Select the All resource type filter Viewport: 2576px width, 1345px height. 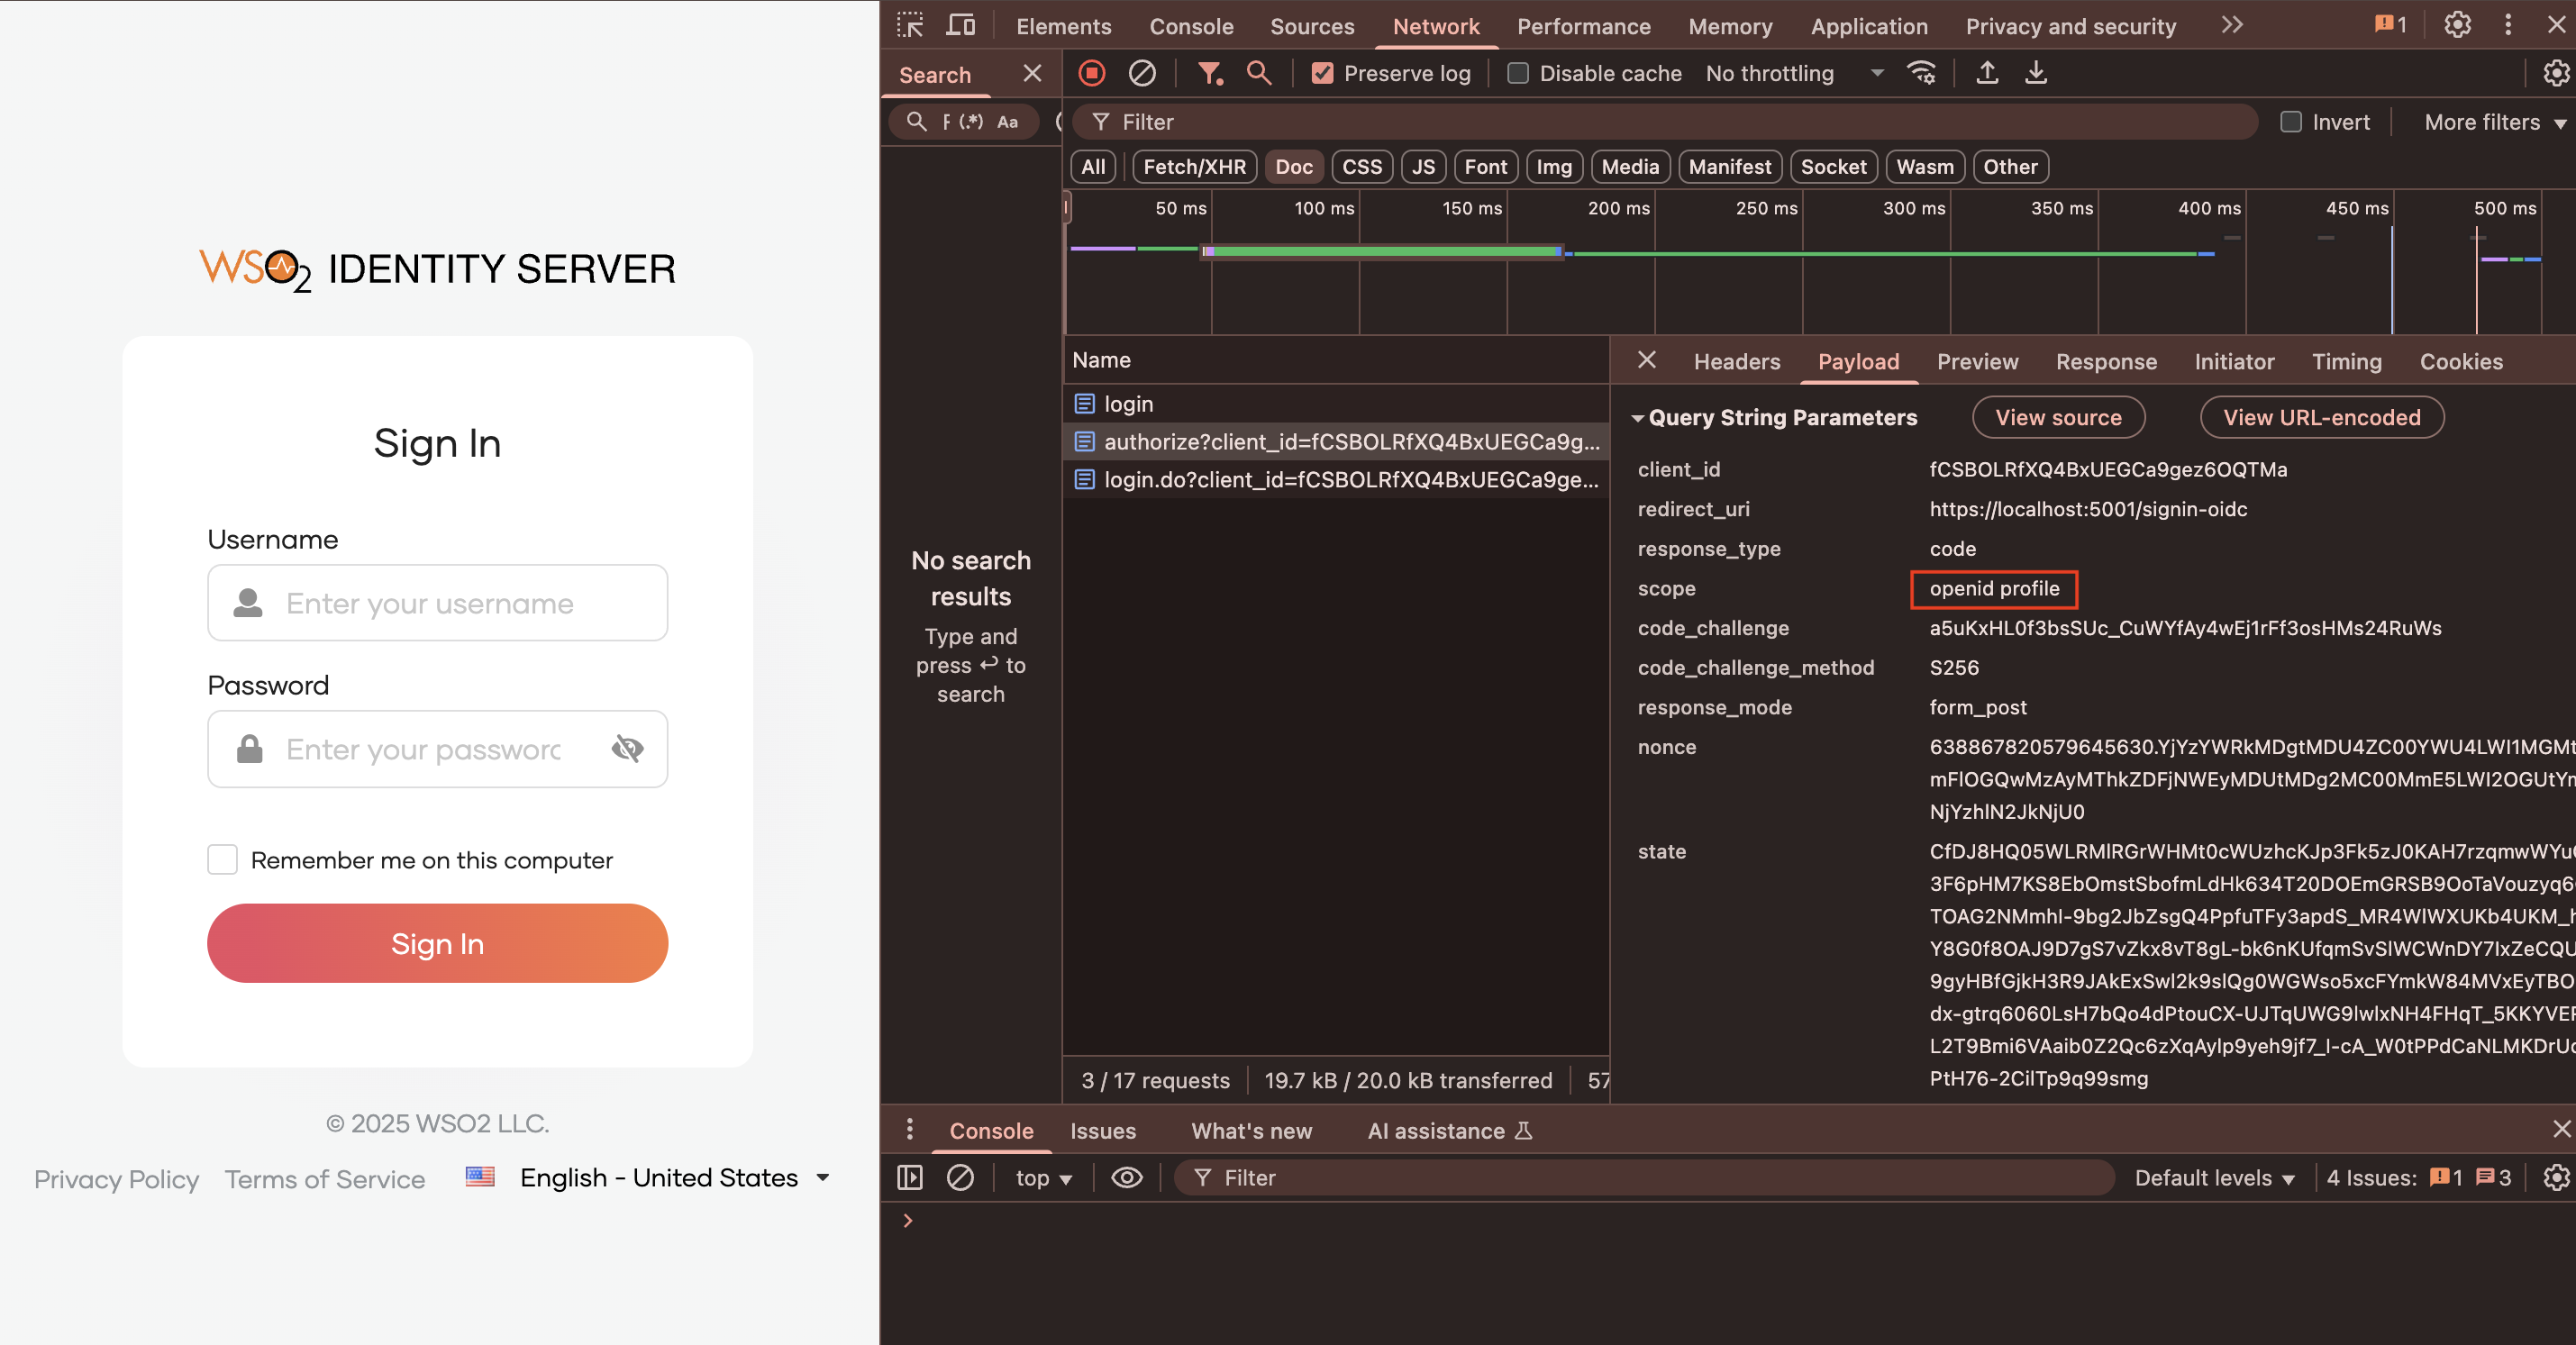1093,167
